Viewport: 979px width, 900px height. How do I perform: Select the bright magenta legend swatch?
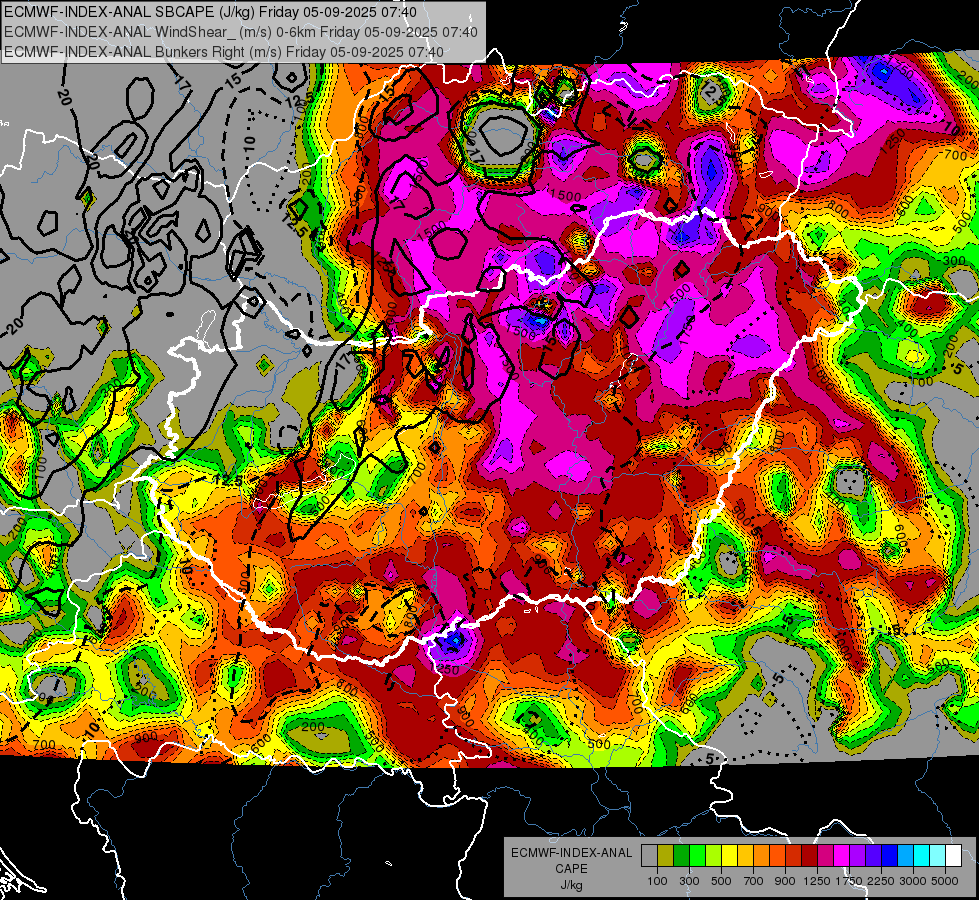[x=842, y=855]
